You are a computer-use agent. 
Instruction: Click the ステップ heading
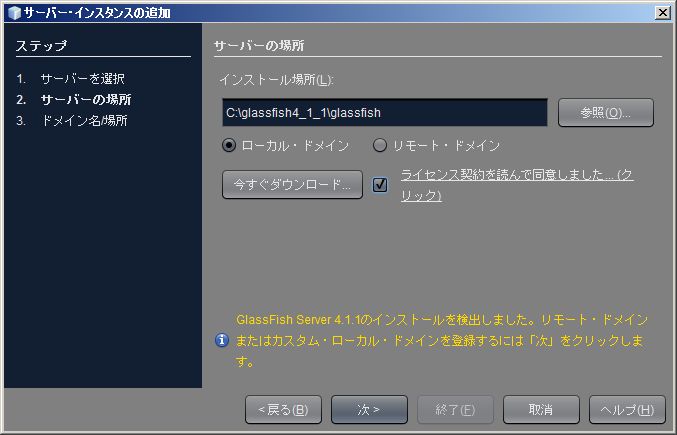(x=41, y=46)
